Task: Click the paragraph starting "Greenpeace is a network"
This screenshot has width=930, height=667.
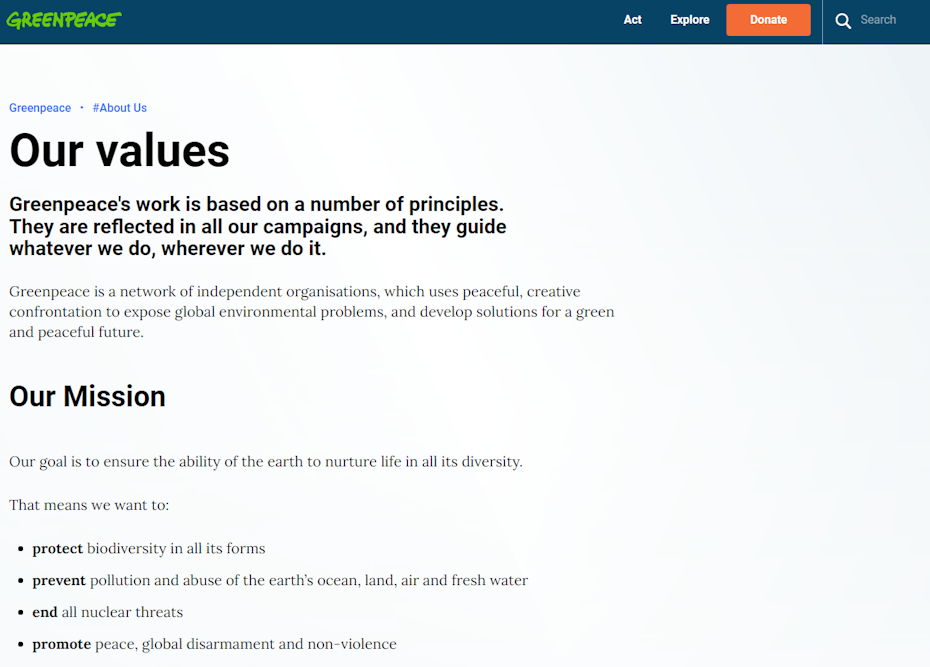Action: (x=311, y=312)
